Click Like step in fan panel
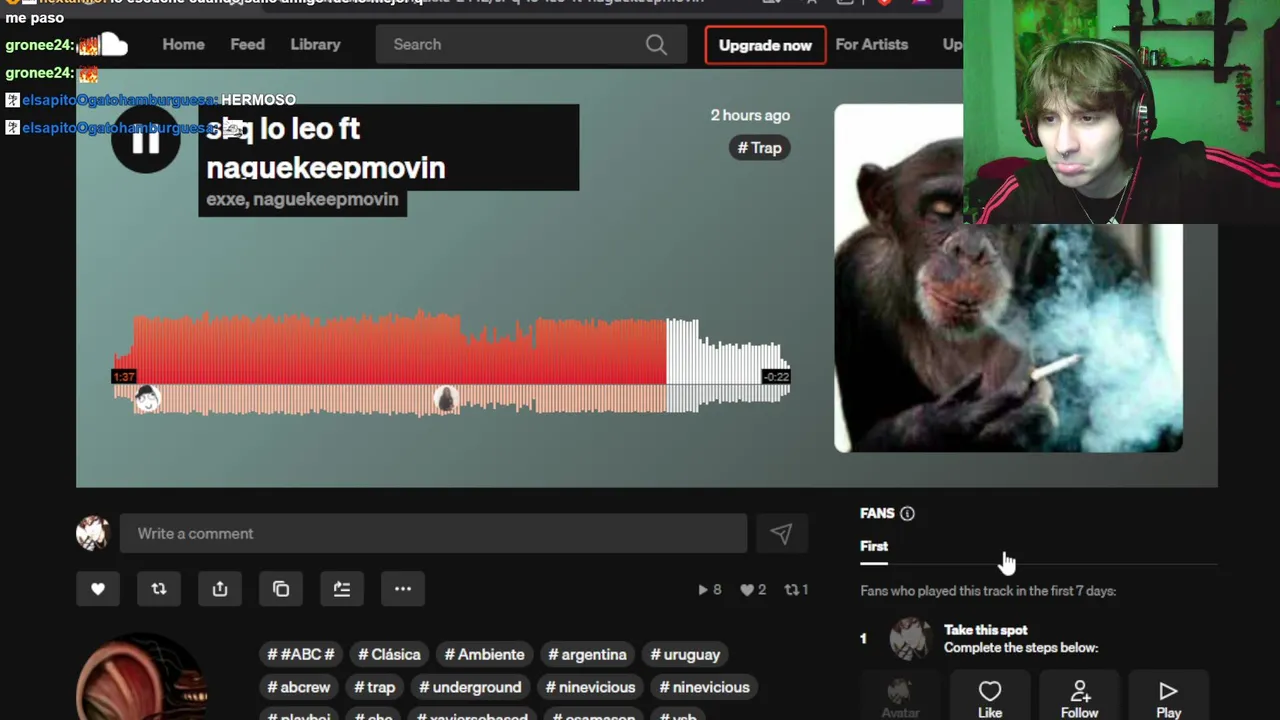 [x=990, y=699]
